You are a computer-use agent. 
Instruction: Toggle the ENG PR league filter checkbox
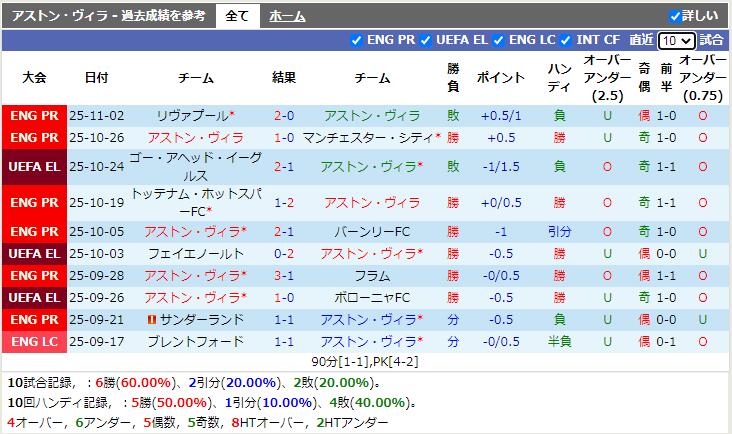pos(358,40)
